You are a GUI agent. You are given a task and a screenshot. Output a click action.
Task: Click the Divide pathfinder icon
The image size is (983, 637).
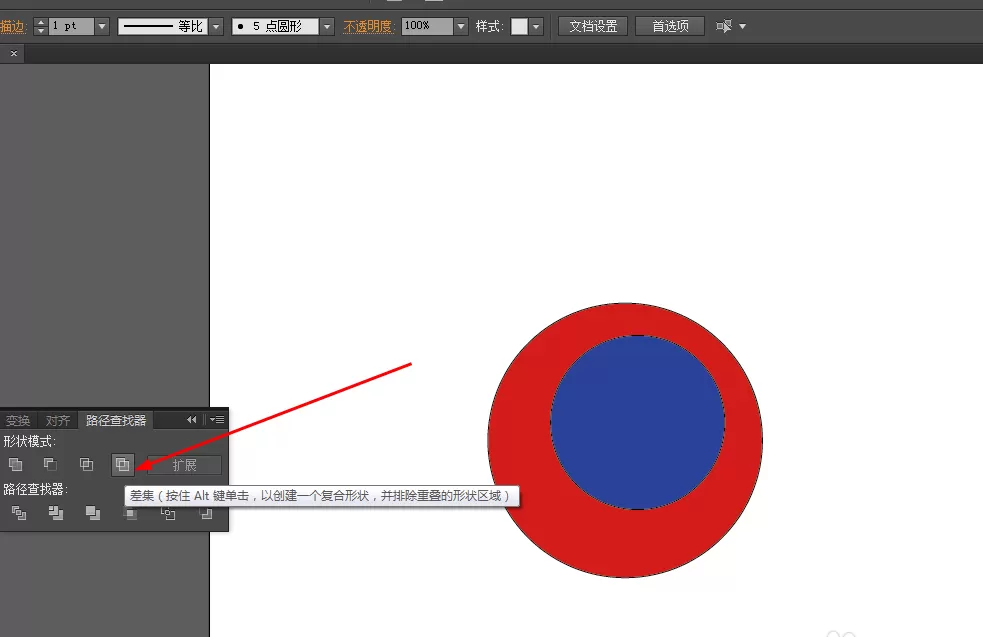(x=19, y=513)
